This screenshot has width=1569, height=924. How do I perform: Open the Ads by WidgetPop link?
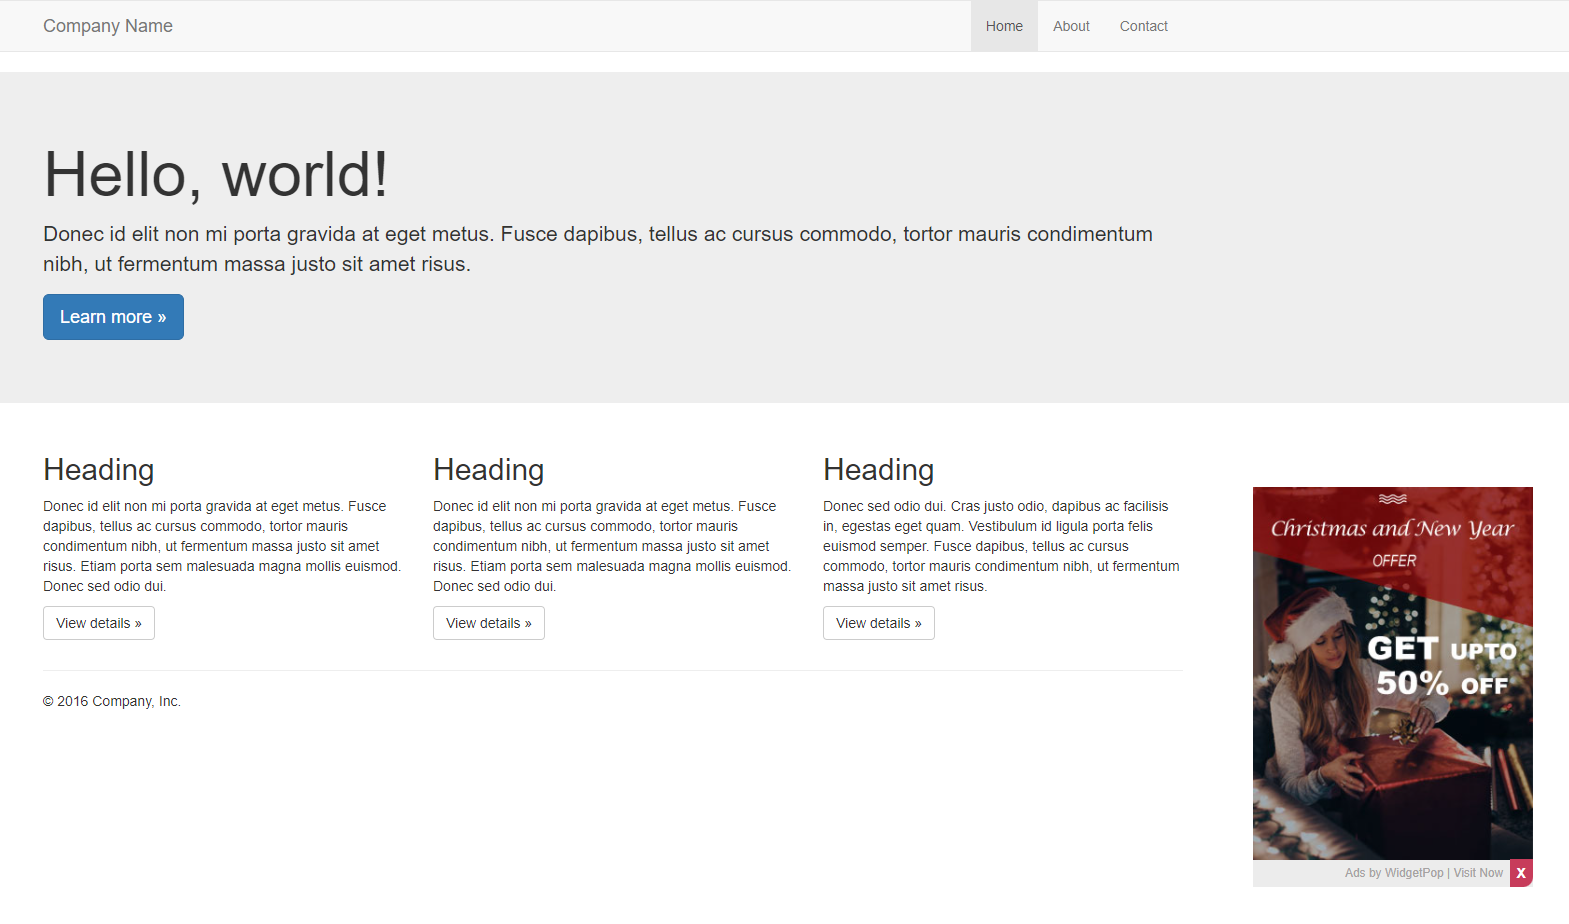1394,873
